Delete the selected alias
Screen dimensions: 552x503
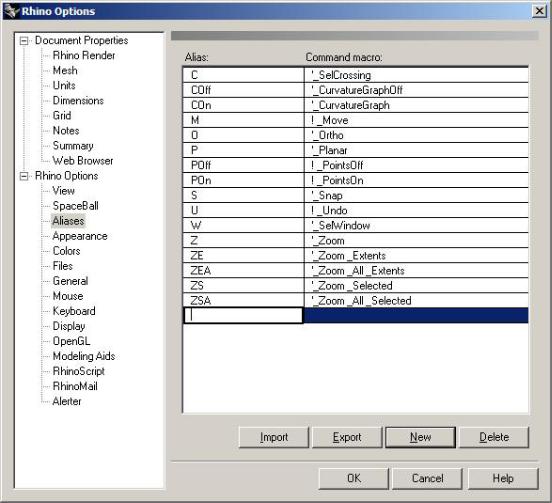pos(494,437)
